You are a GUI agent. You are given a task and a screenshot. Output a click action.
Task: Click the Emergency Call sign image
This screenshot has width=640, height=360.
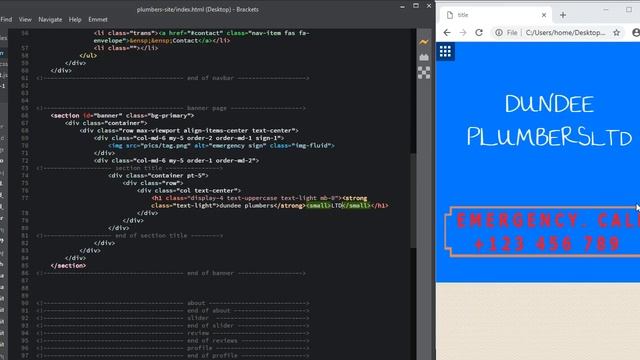click(543, 232)
